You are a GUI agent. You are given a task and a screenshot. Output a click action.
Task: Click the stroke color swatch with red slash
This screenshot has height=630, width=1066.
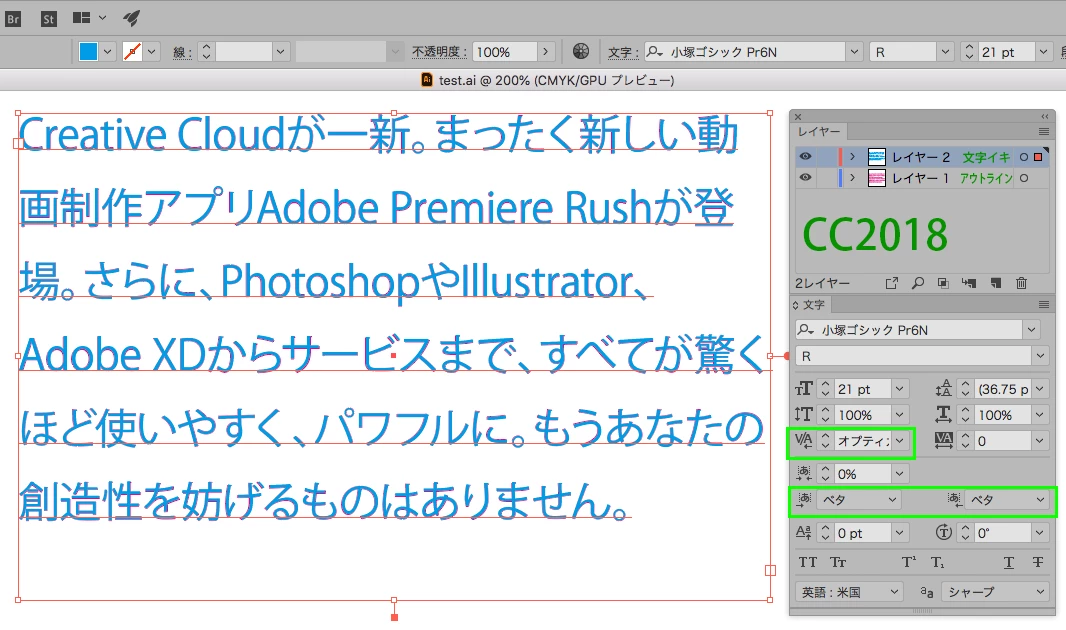pos(133,52)
